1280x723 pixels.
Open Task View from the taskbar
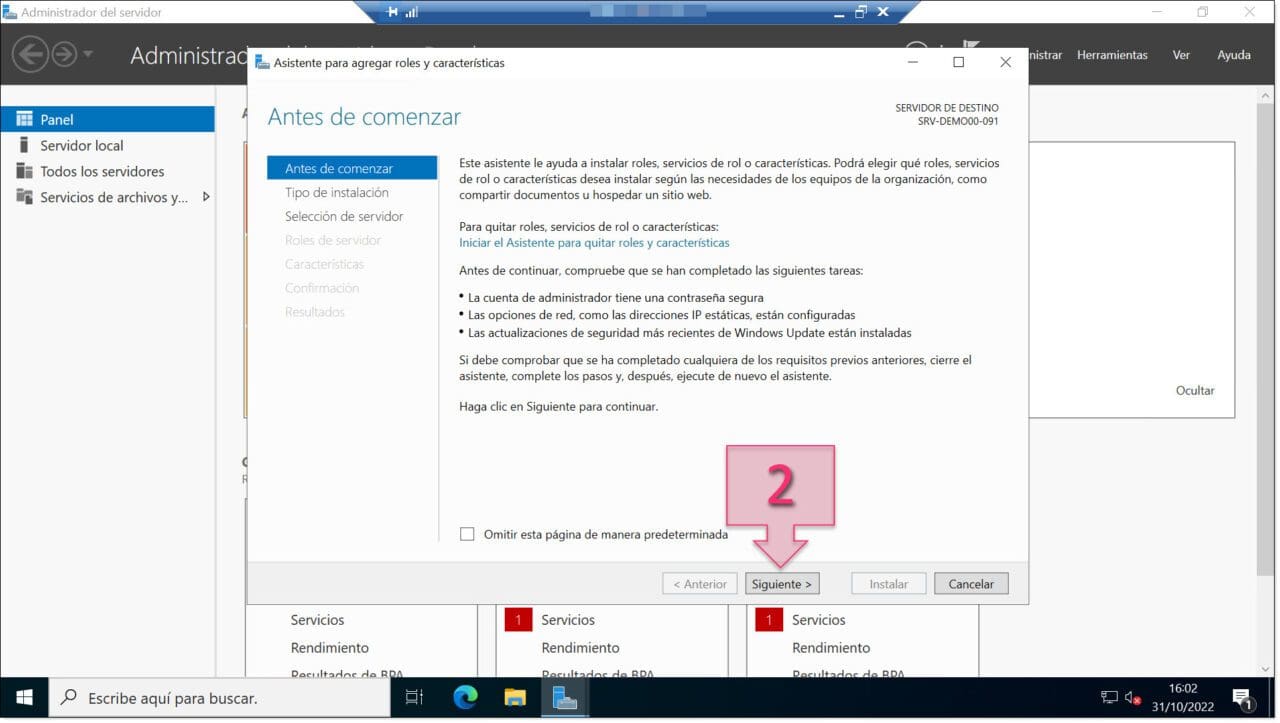coord(414,698)
